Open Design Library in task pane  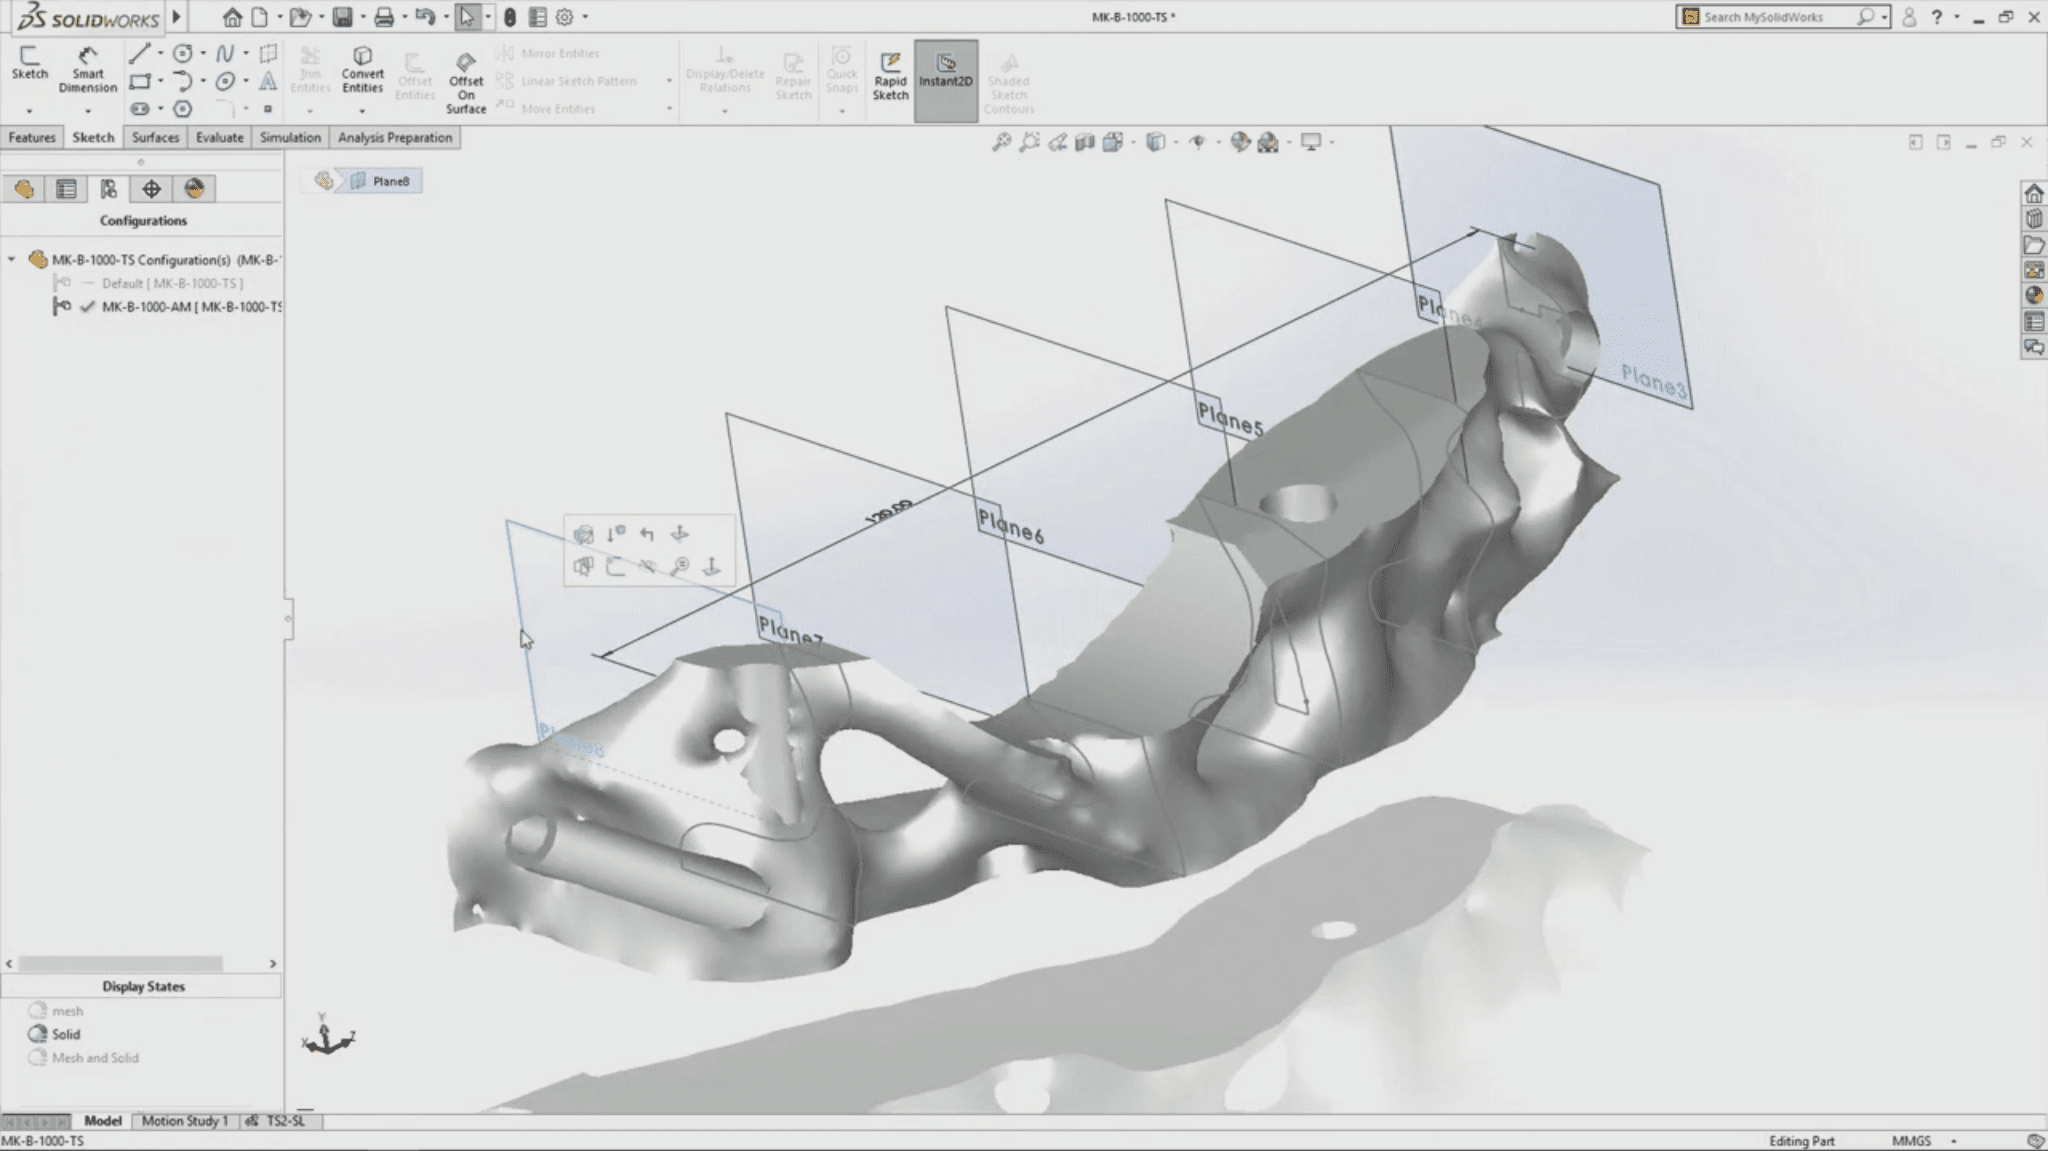(x=2033, y=218)
